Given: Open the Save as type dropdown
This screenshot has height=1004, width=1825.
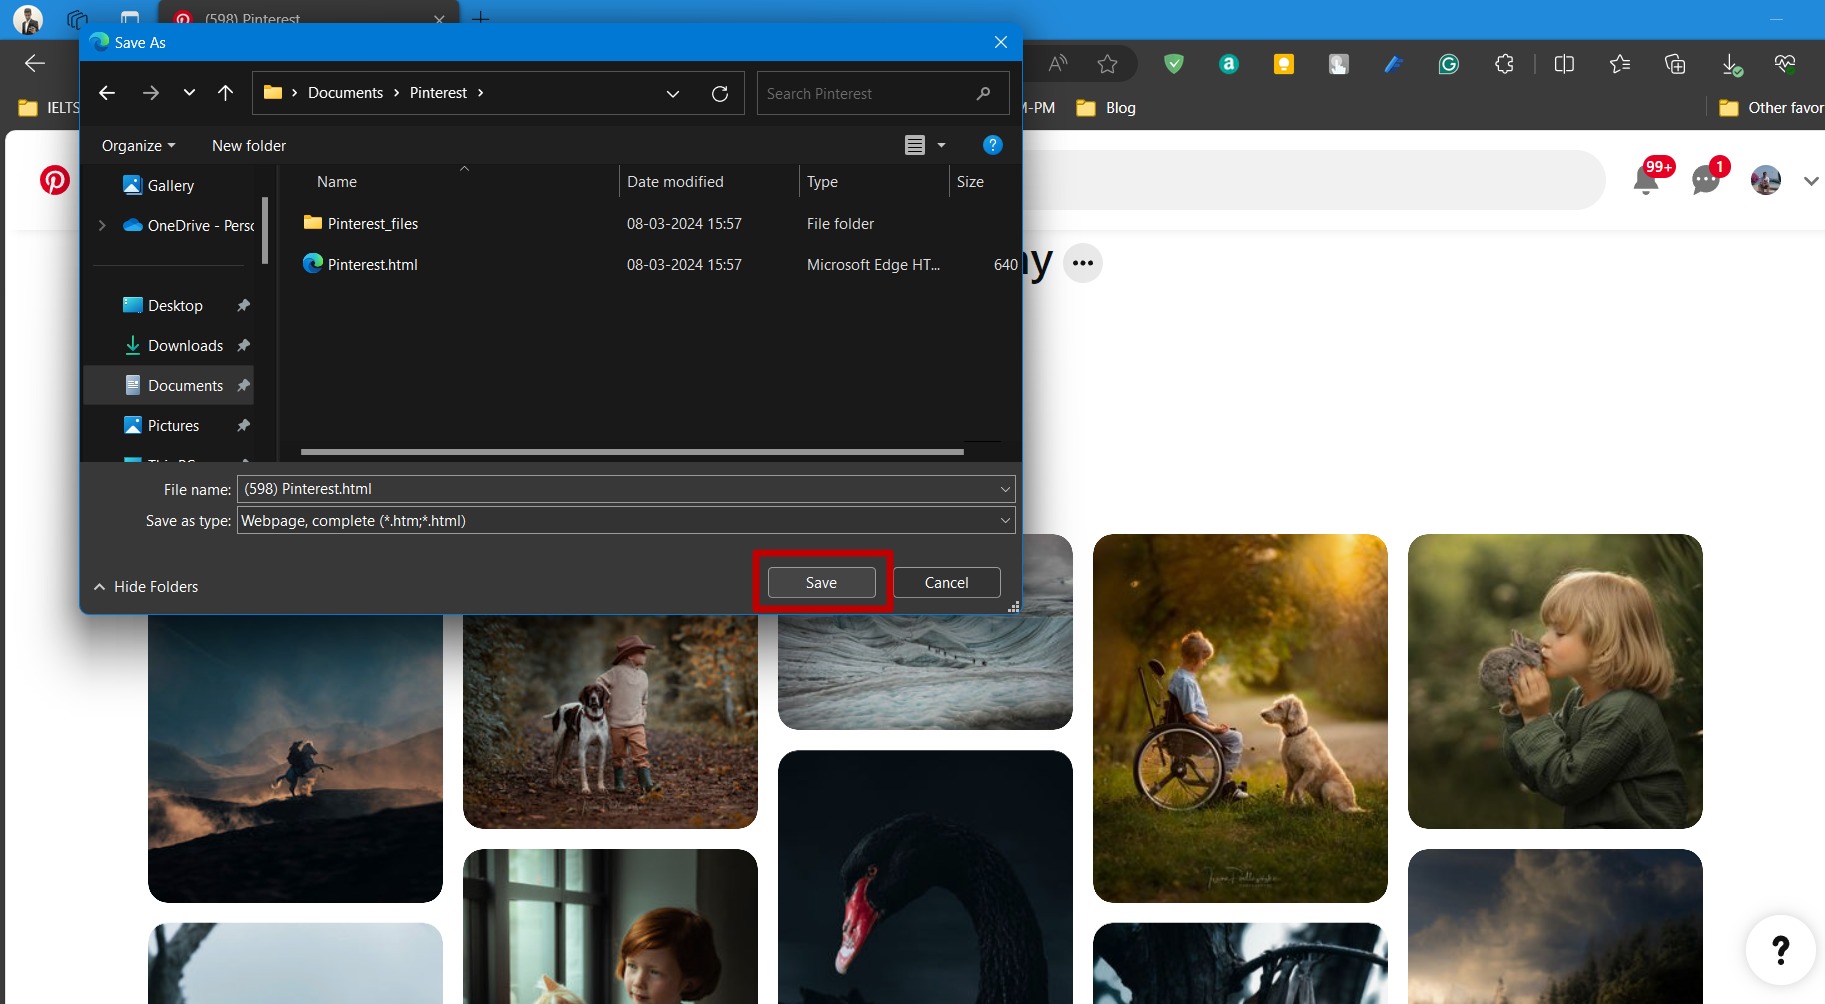Looking at the screenshot, I should [1004, 520].
